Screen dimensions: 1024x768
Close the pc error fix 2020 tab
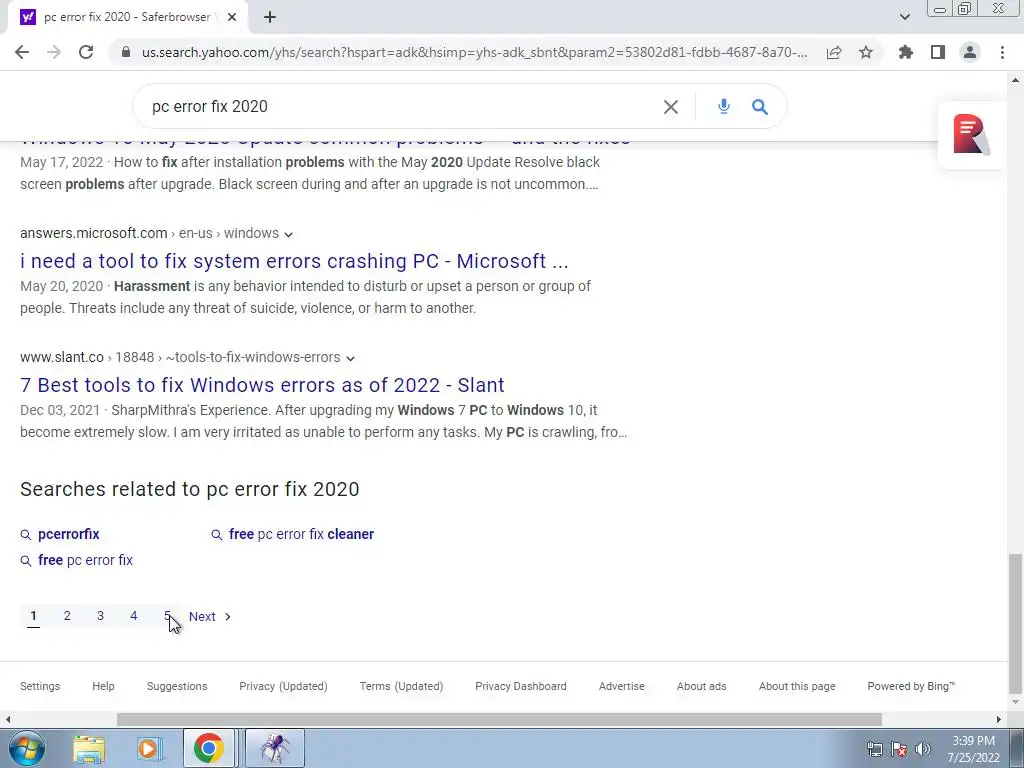click(232, 17)
